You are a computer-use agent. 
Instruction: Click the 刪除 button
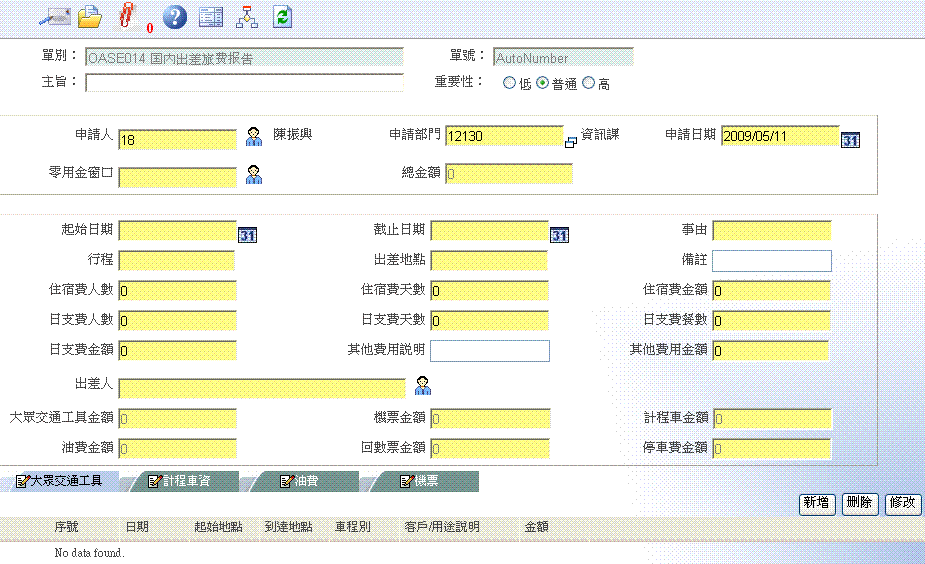[x=861, y=503]
